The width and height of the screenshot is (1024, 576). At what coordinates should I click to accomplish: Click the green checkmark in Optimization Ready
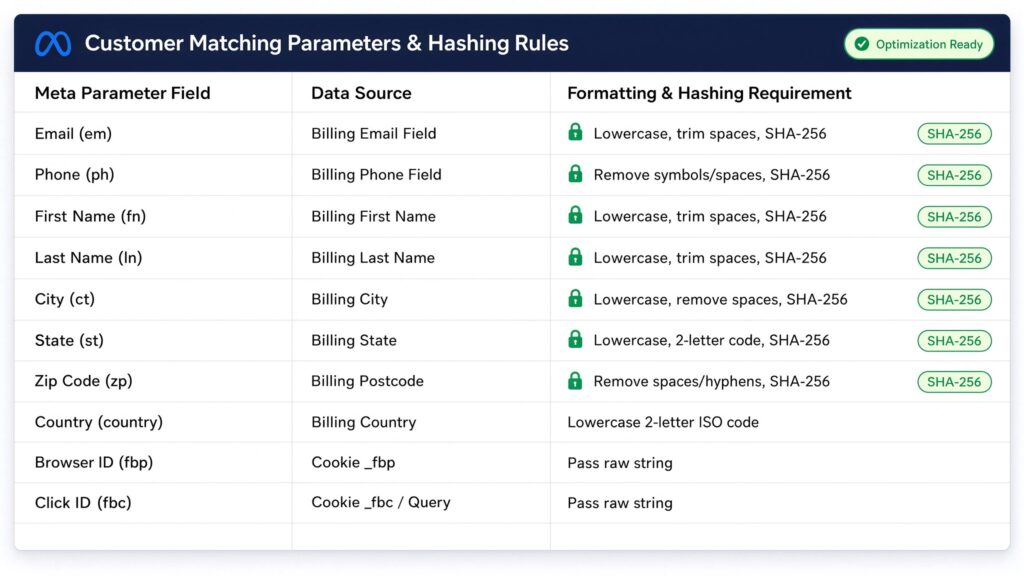click(x=861, y=44)
